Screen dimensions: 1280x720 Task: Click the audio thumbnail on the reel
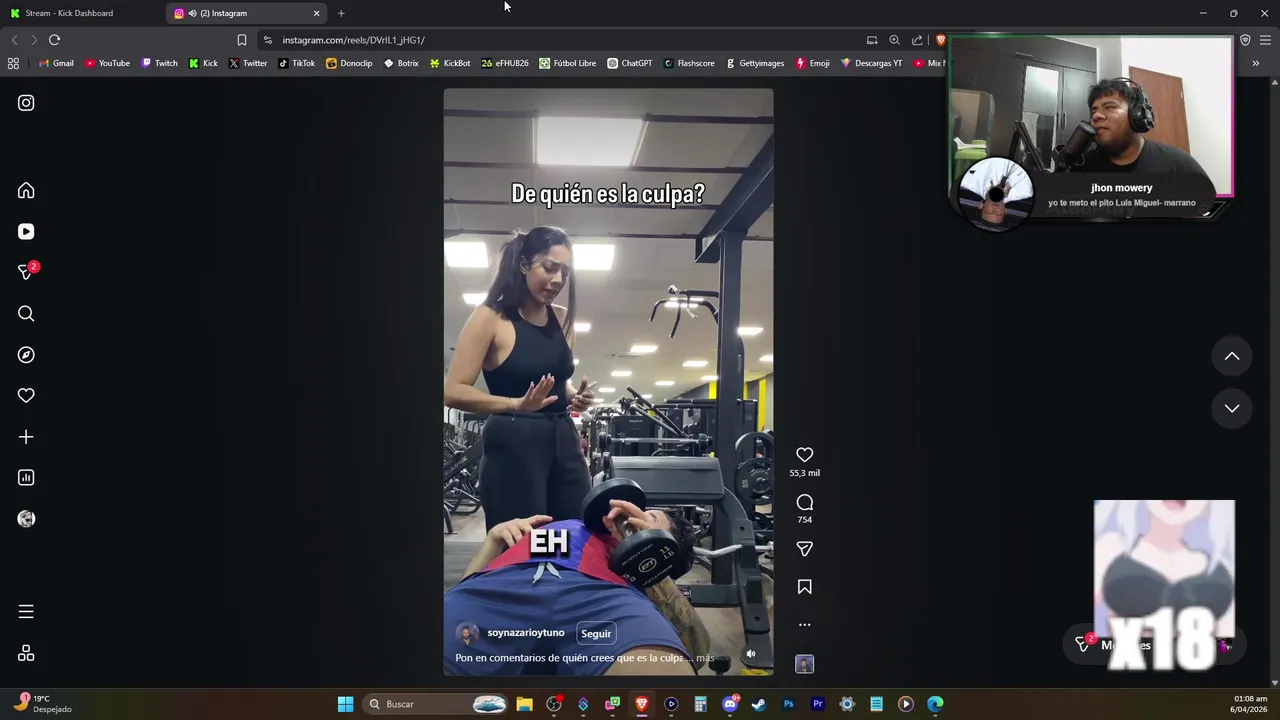[804, 664]
